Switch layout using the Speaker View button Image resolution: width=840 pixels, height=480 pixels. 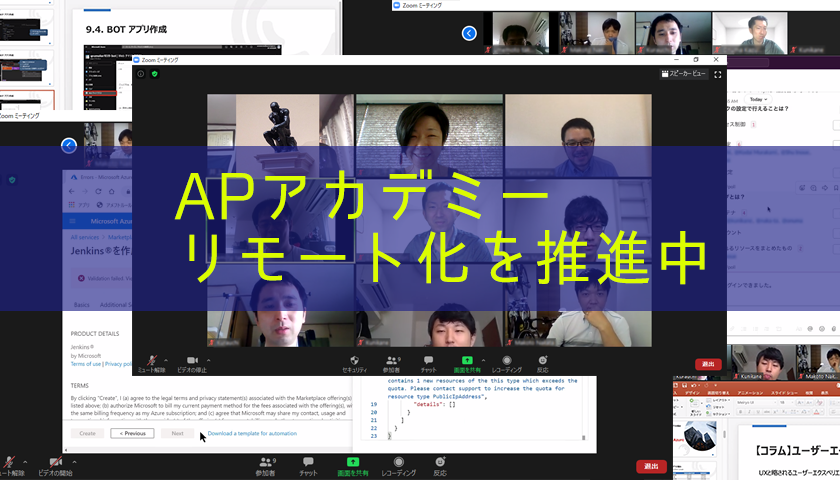(x=684, y=74)
